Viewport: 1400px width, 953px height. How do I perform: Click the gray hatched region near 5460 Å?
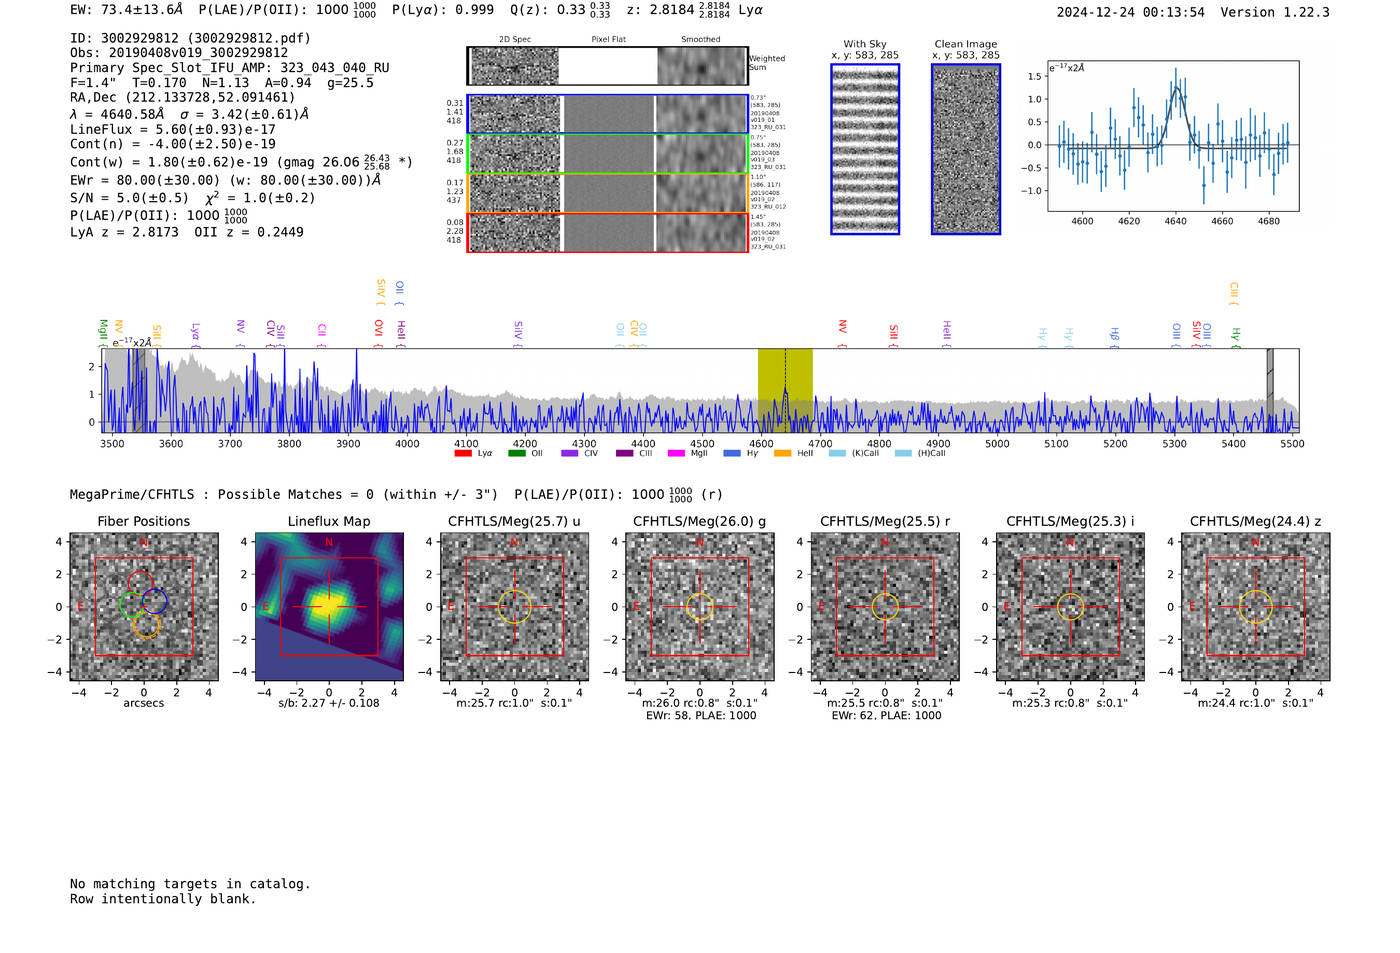coord(1270,390)
